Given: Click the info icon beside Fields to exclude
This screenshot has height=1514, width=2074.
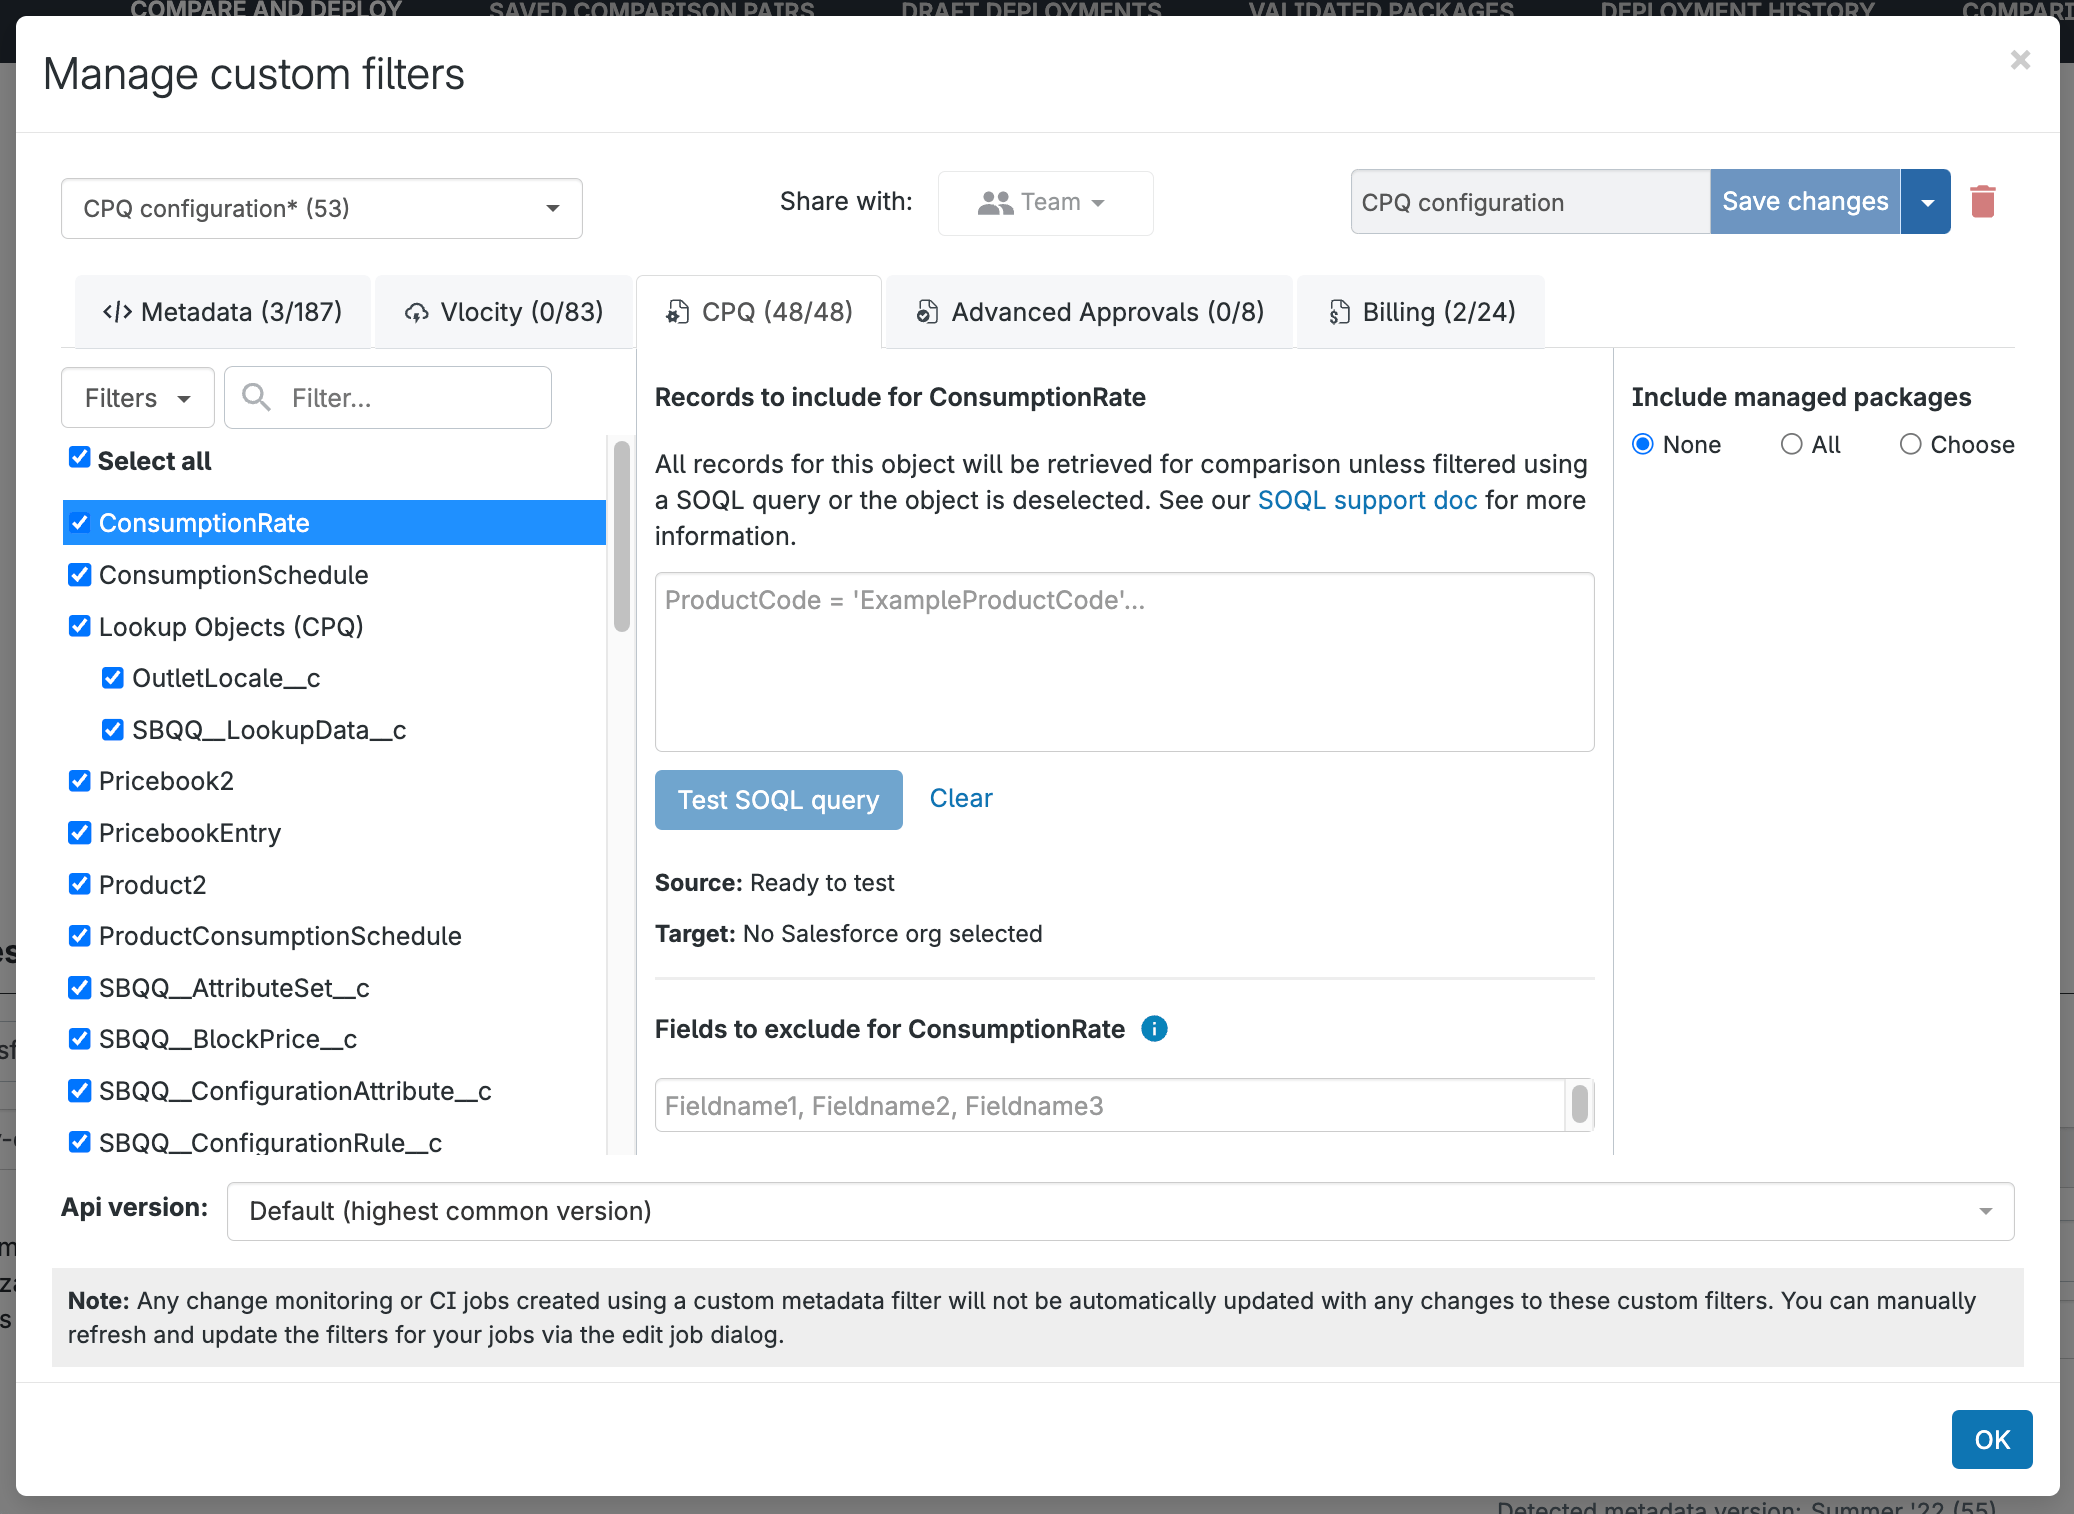Looking at the screenshot, I should 1154,1029.
